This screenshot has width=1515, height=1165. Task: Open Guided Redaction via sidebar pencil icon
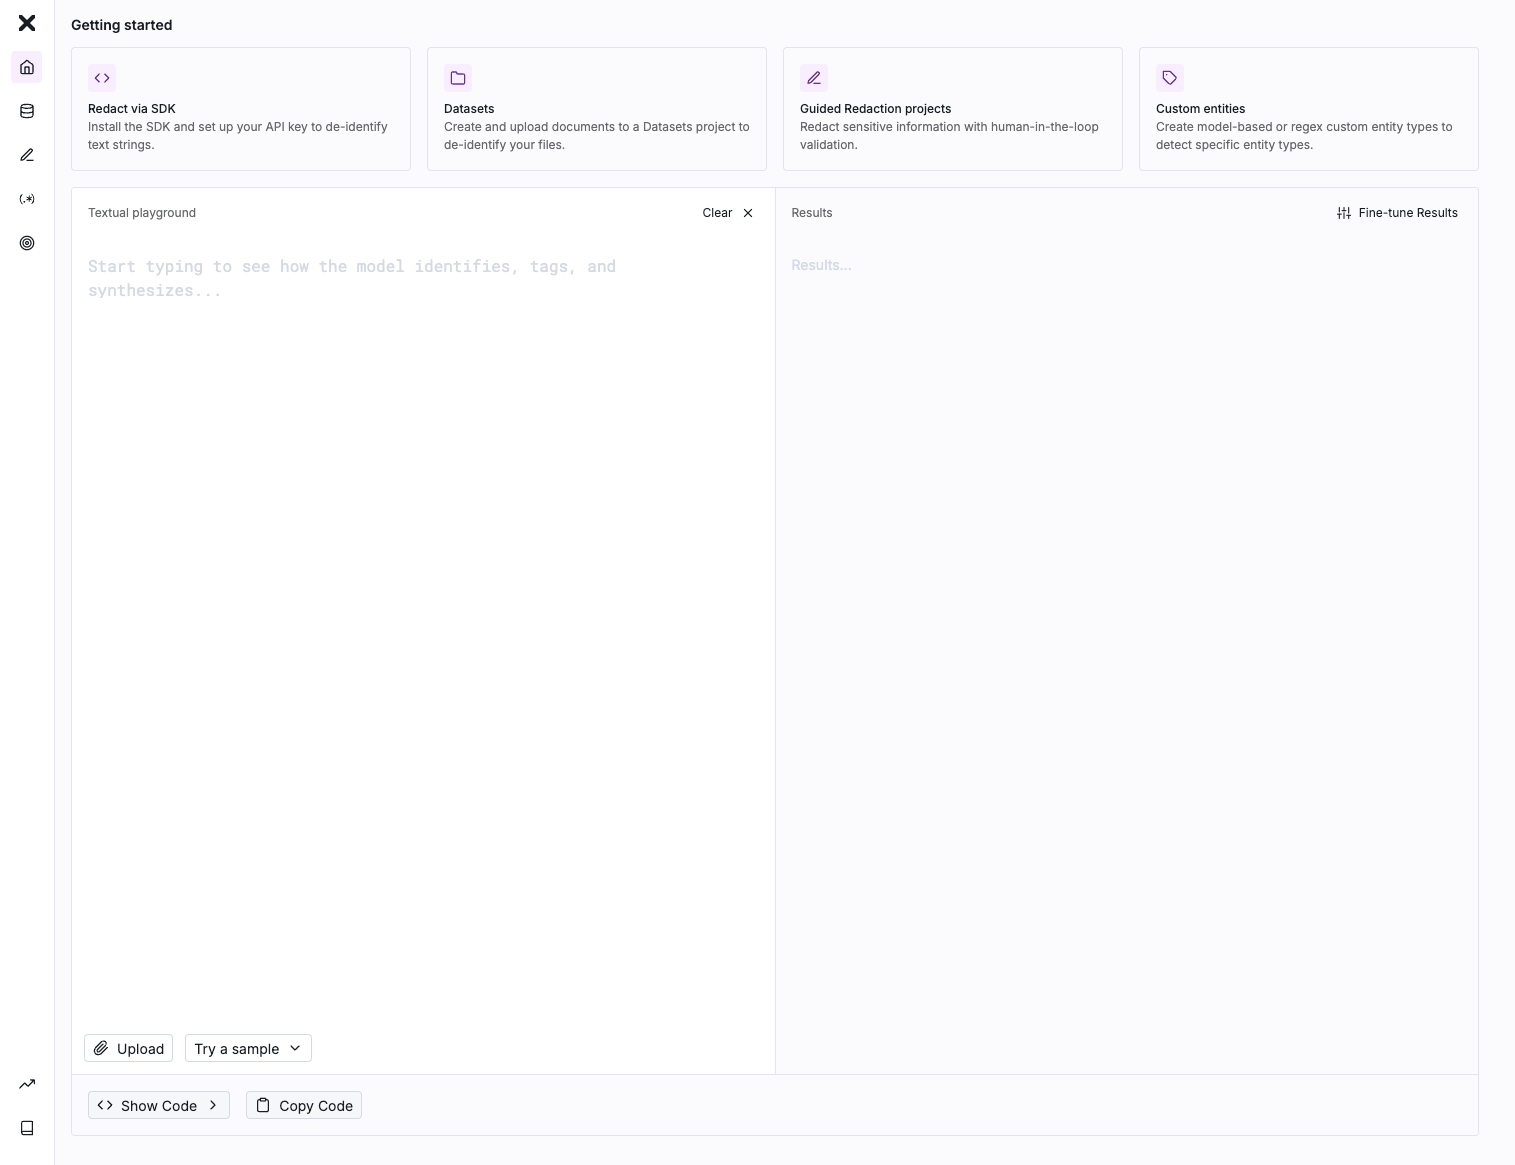point(27,155)
